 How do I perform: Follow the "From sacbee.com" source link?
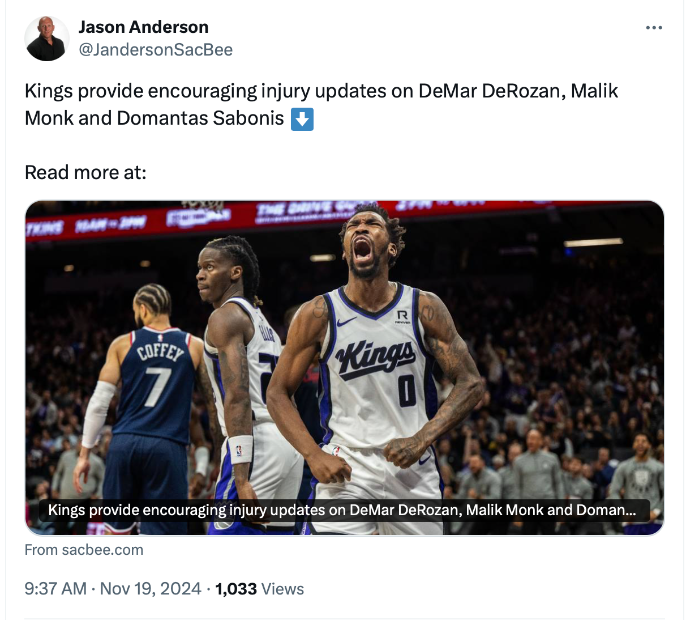84,550
